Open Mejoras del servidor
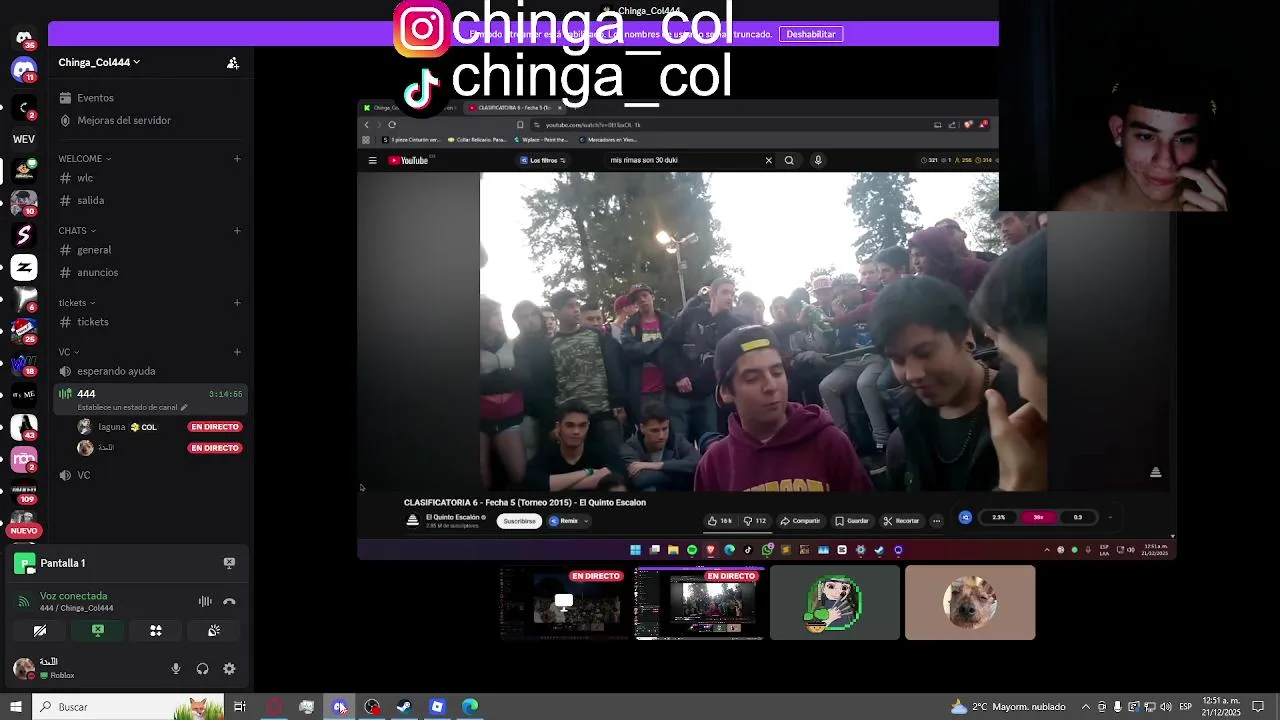 124,120
